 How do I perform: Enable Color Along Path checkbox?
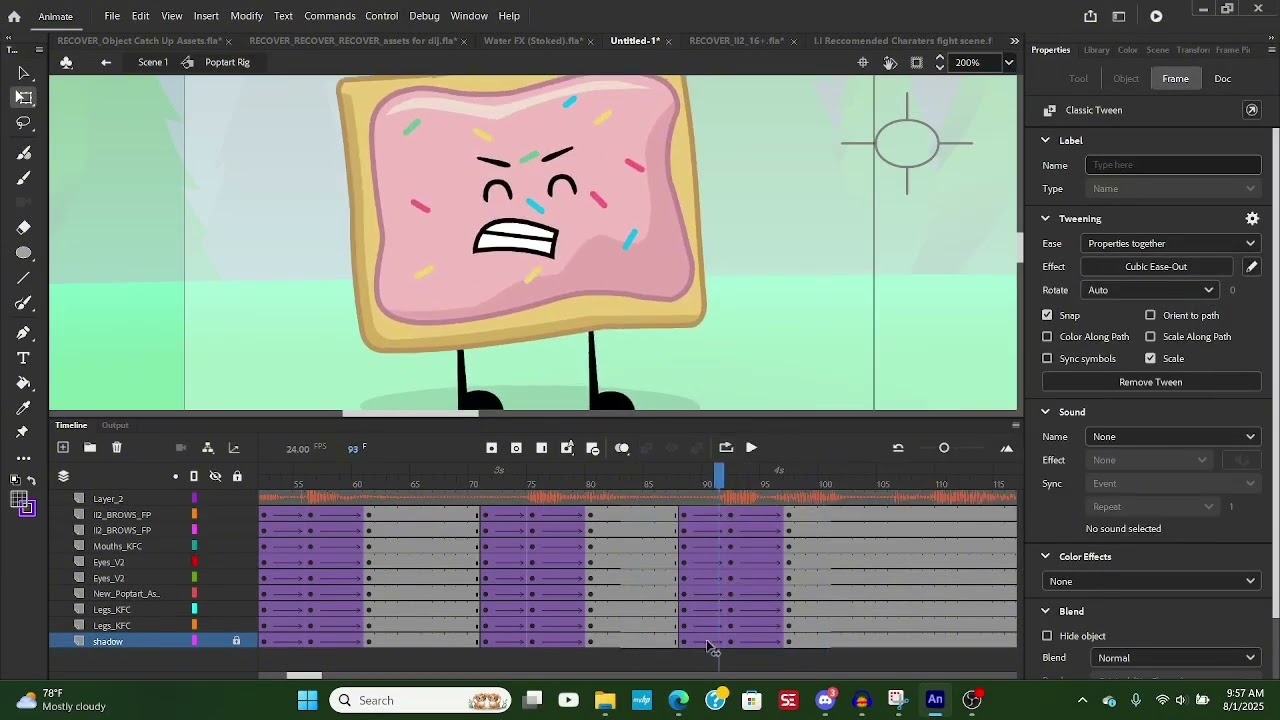click(1047, 337)
